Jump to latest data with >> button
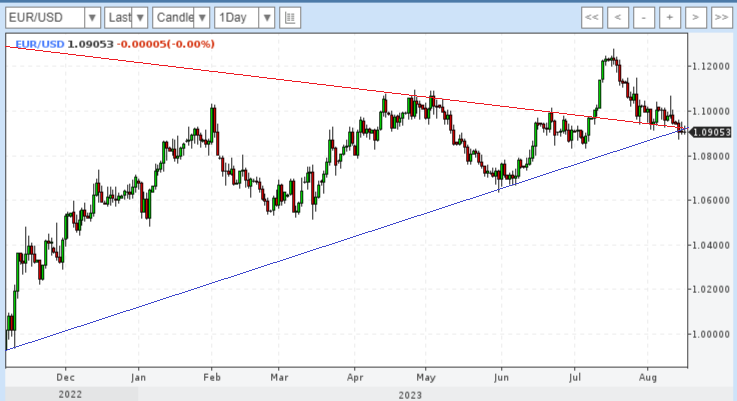The width and height of the screenshot is (737, 401). (x=721, y=18)
